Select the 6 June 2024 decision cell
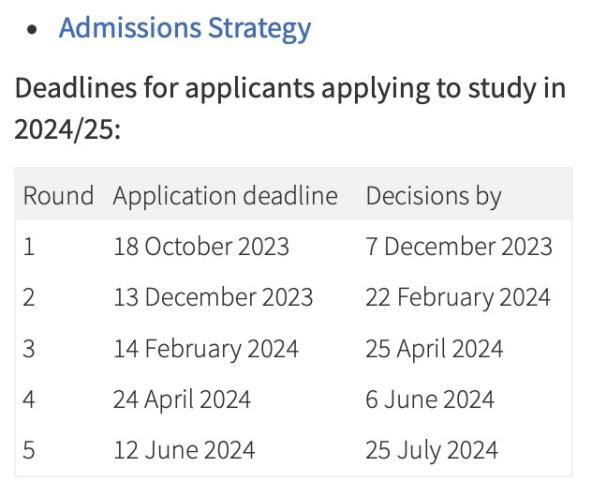The image size is (592, 497). (x=430, y=399)
